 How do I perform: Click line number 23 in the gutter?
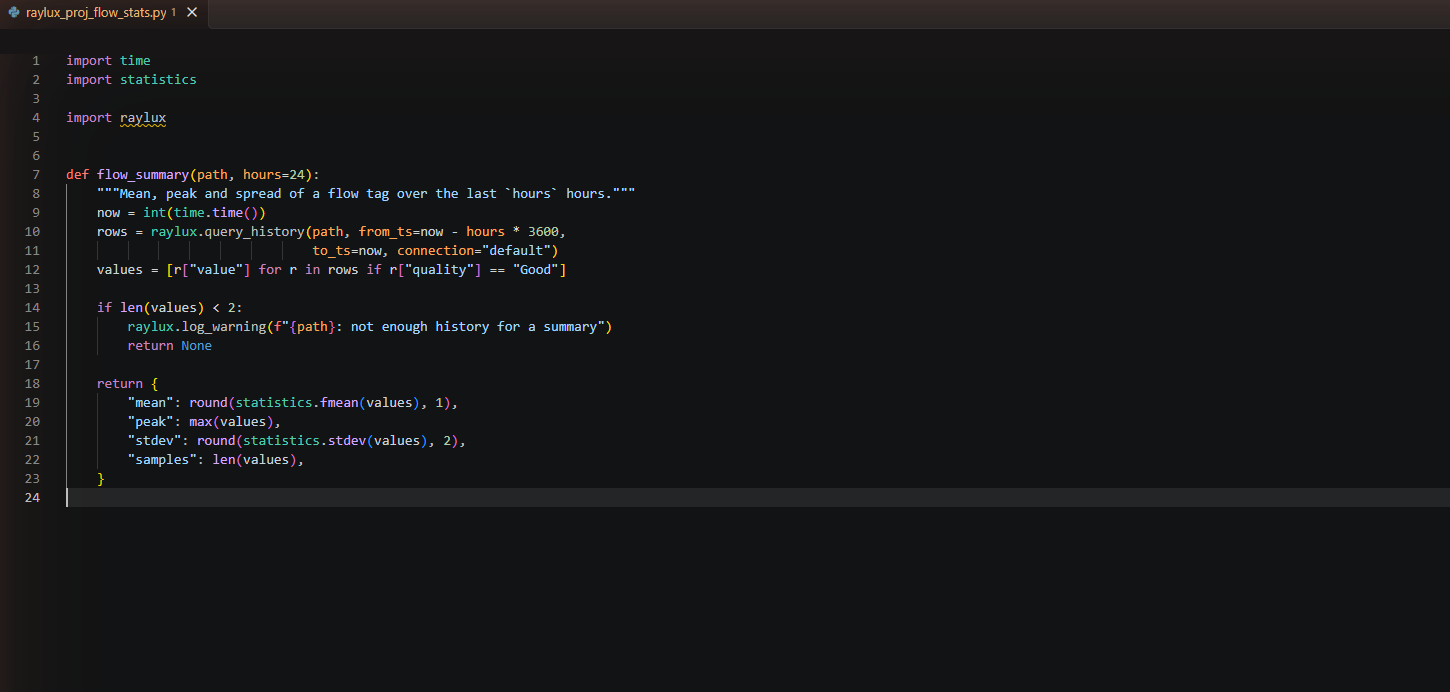coord(32,478)
